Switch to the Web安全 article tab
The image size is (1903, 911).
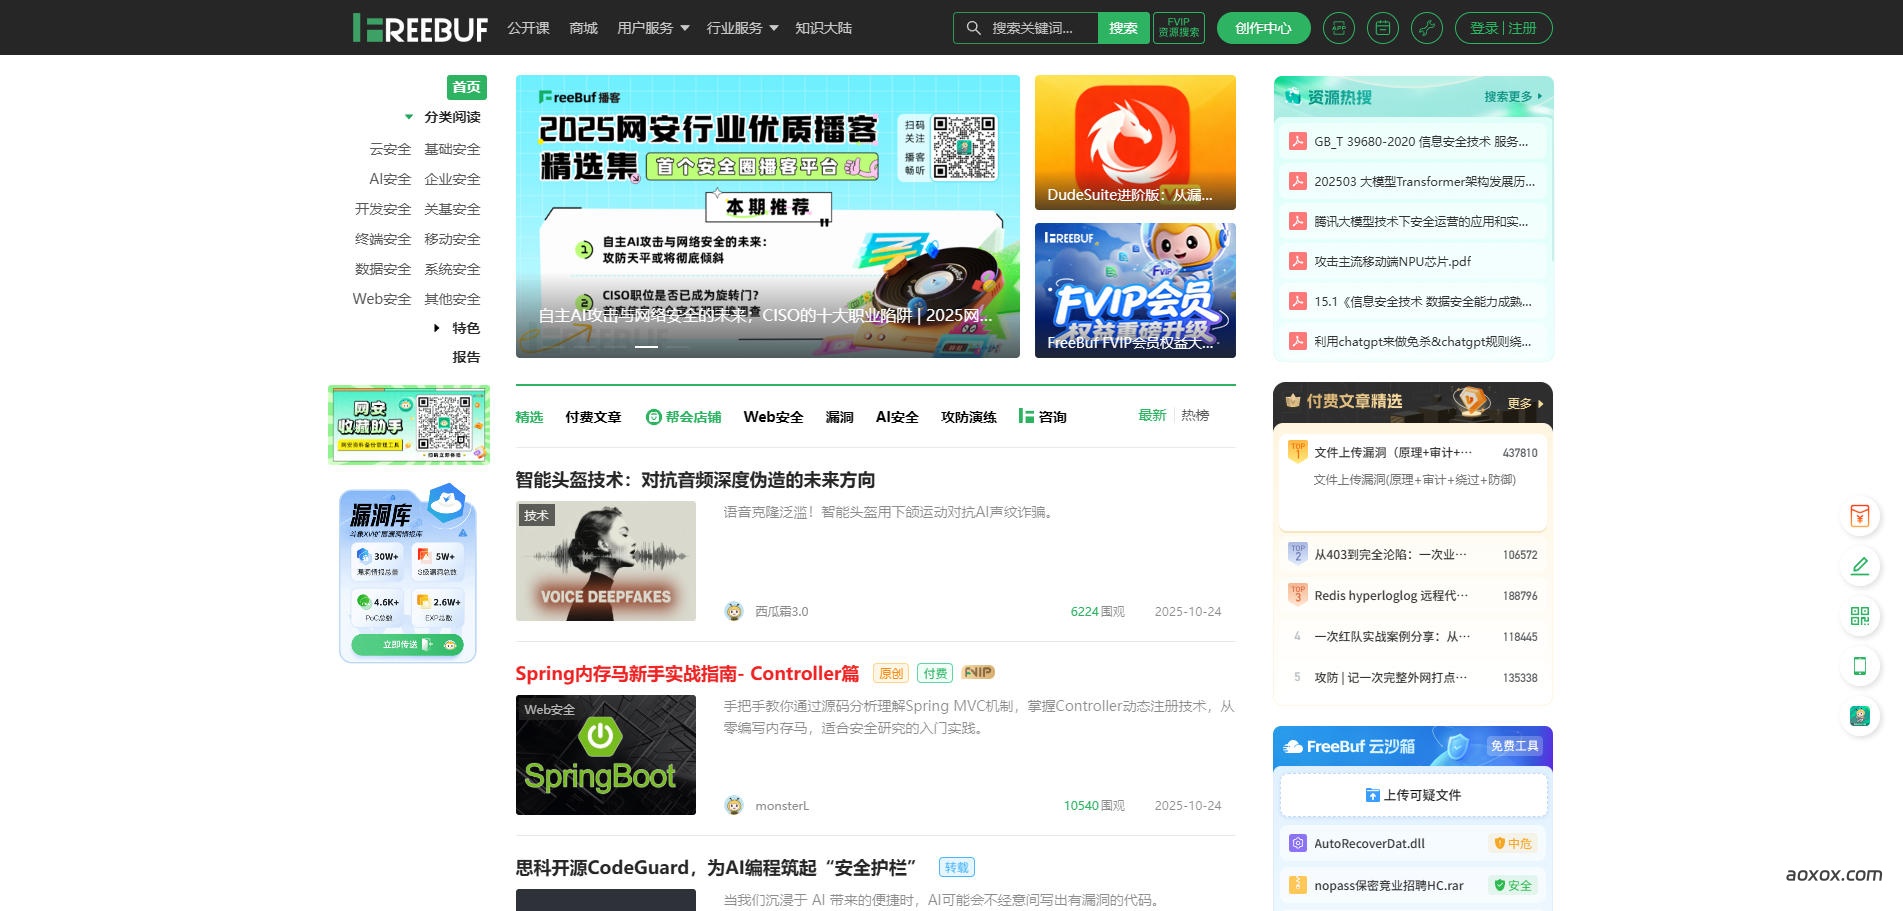click(773, 417)
